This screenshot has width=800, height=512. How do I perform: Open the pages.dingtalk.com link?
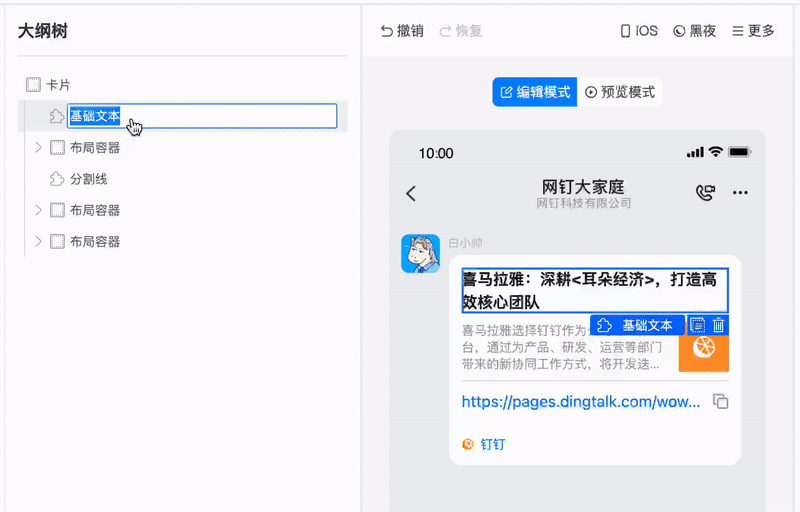pos(581,402)
